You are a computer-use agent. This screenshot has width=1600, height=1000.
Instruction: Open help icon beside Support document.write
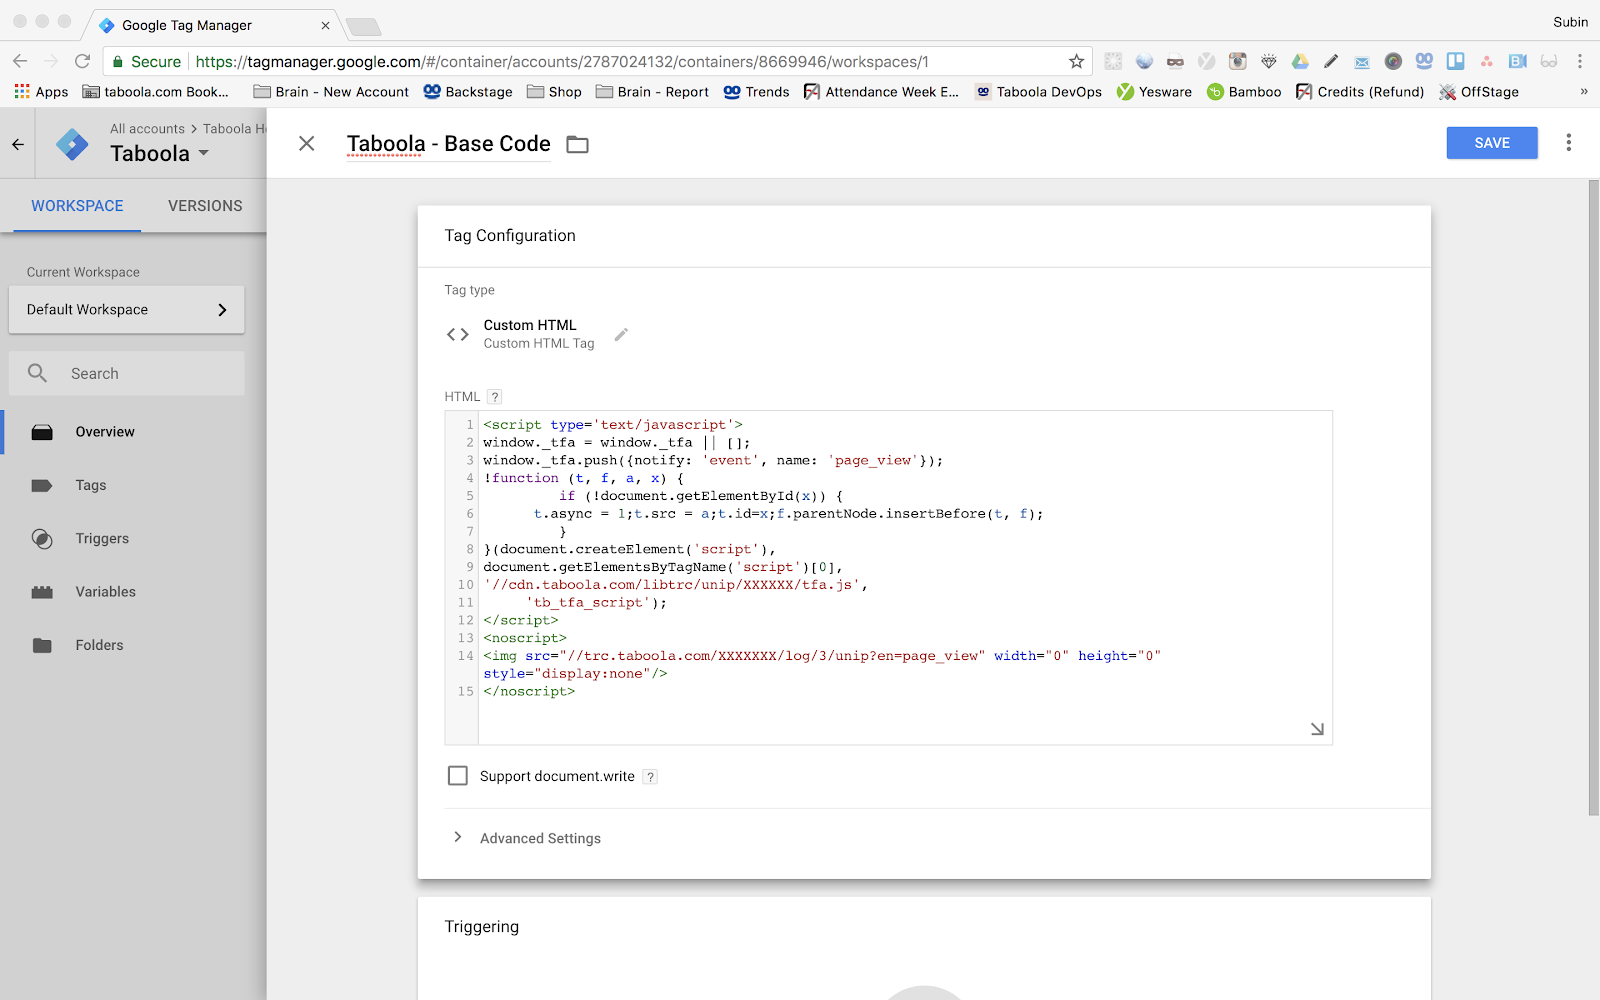pyautogui.click(x=650, y=777)
